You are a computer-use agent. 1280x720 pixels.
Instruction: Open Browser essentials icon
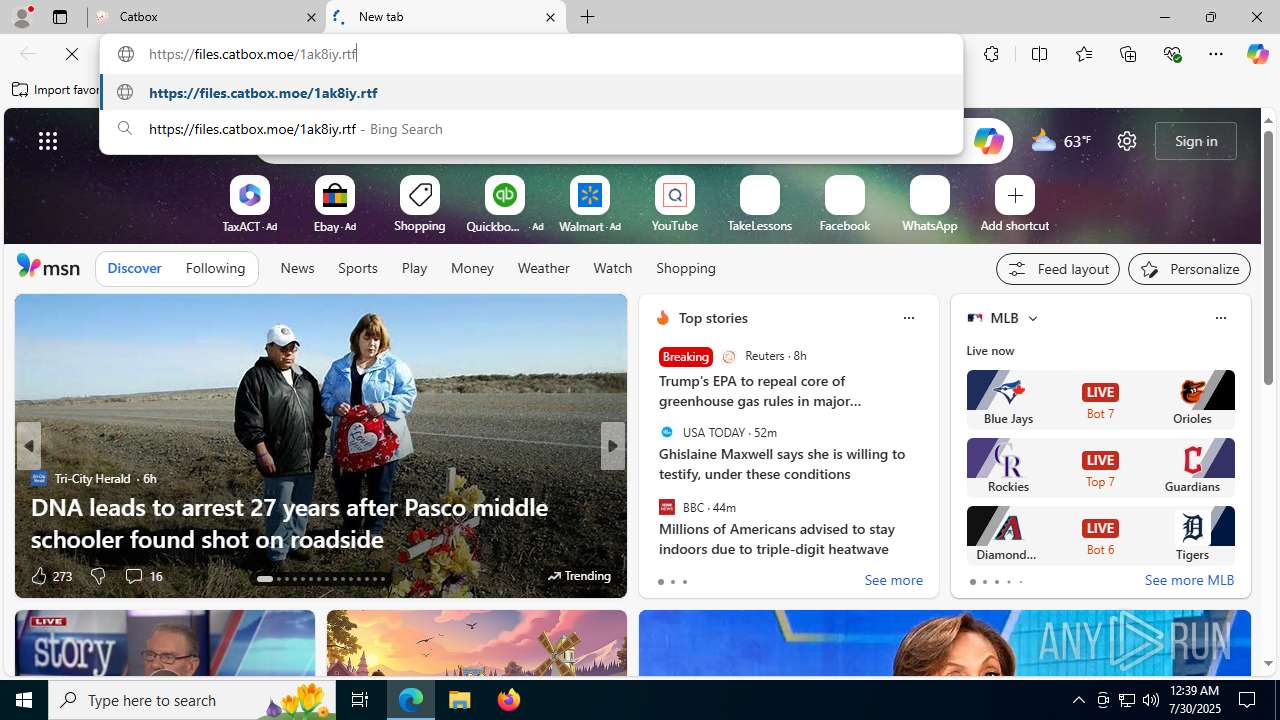coord(1172,54)
